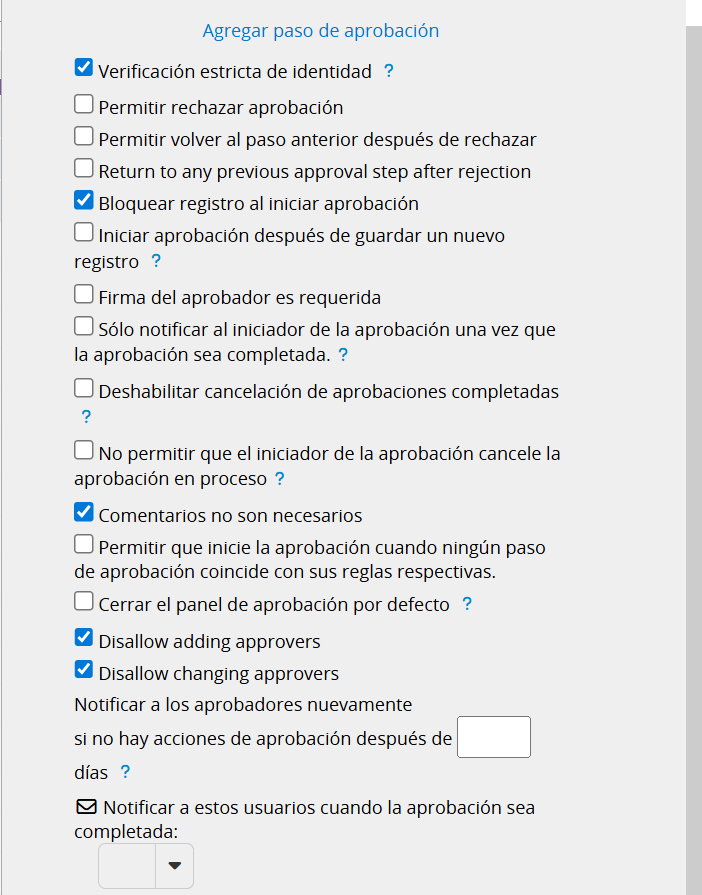The image size is (702, 895).
Task: Check Firma del aprobador es requerida
Action: coord(84,295)
